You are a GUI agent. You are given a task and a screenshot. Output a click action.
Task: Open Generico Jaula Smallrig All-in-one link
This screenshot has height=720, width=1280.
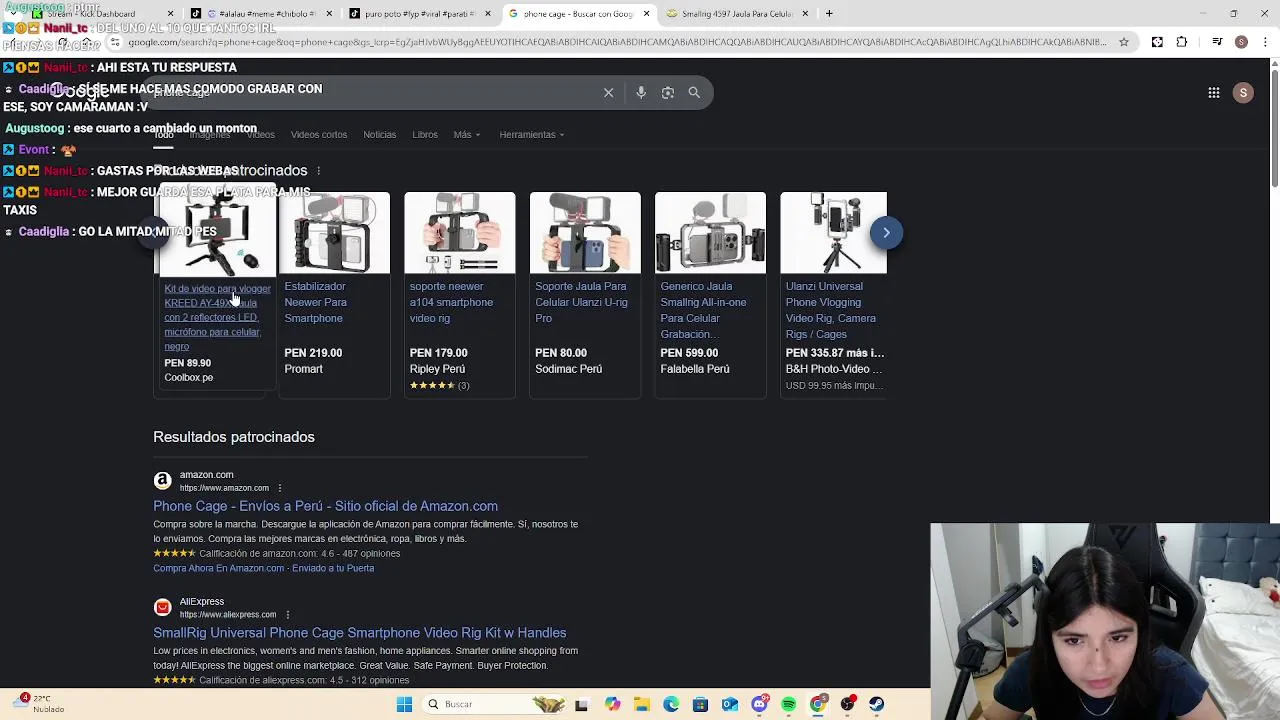coord(703,310)
